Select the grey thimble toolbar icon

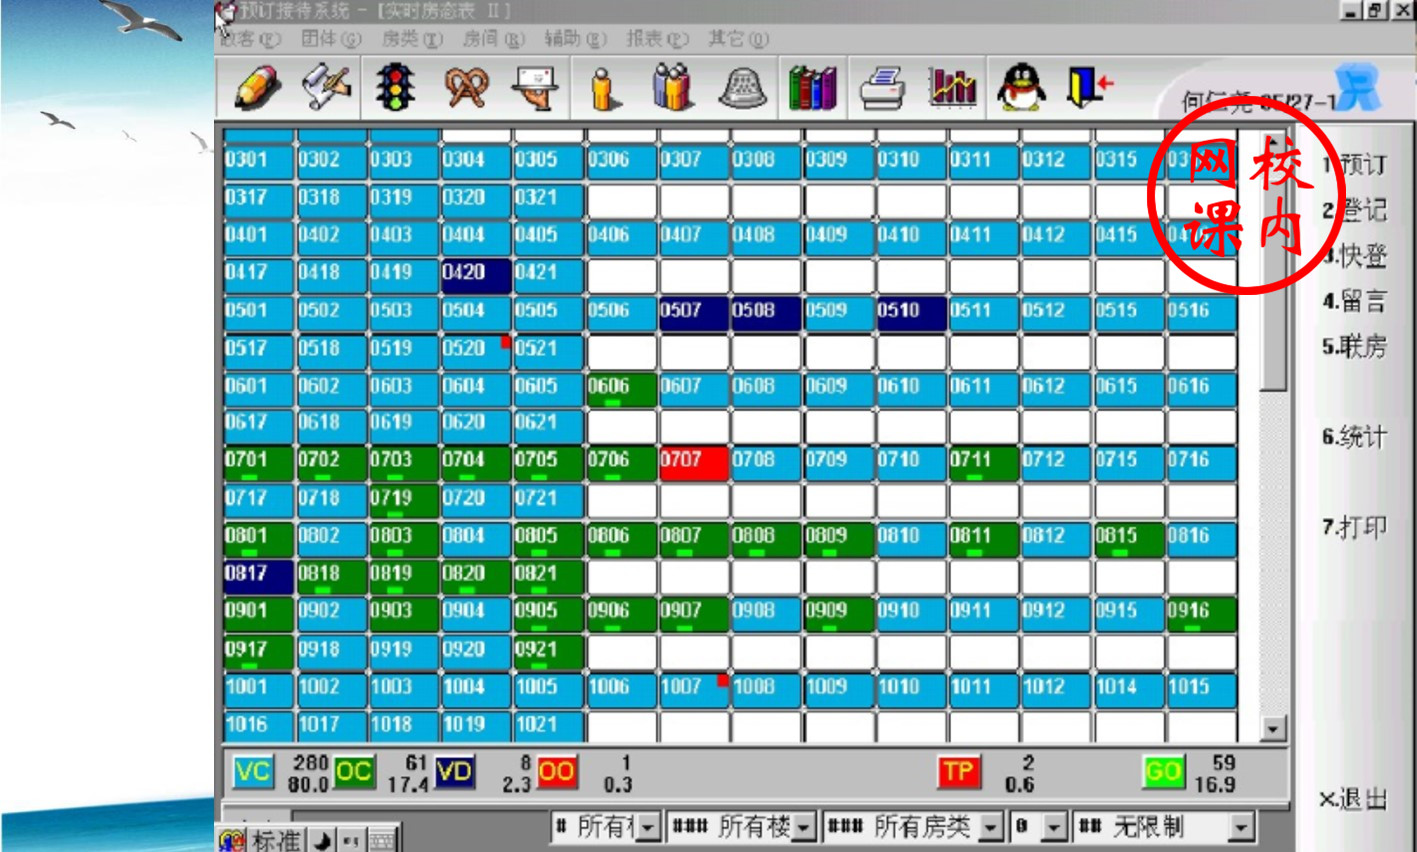click(x=743, y=88)
